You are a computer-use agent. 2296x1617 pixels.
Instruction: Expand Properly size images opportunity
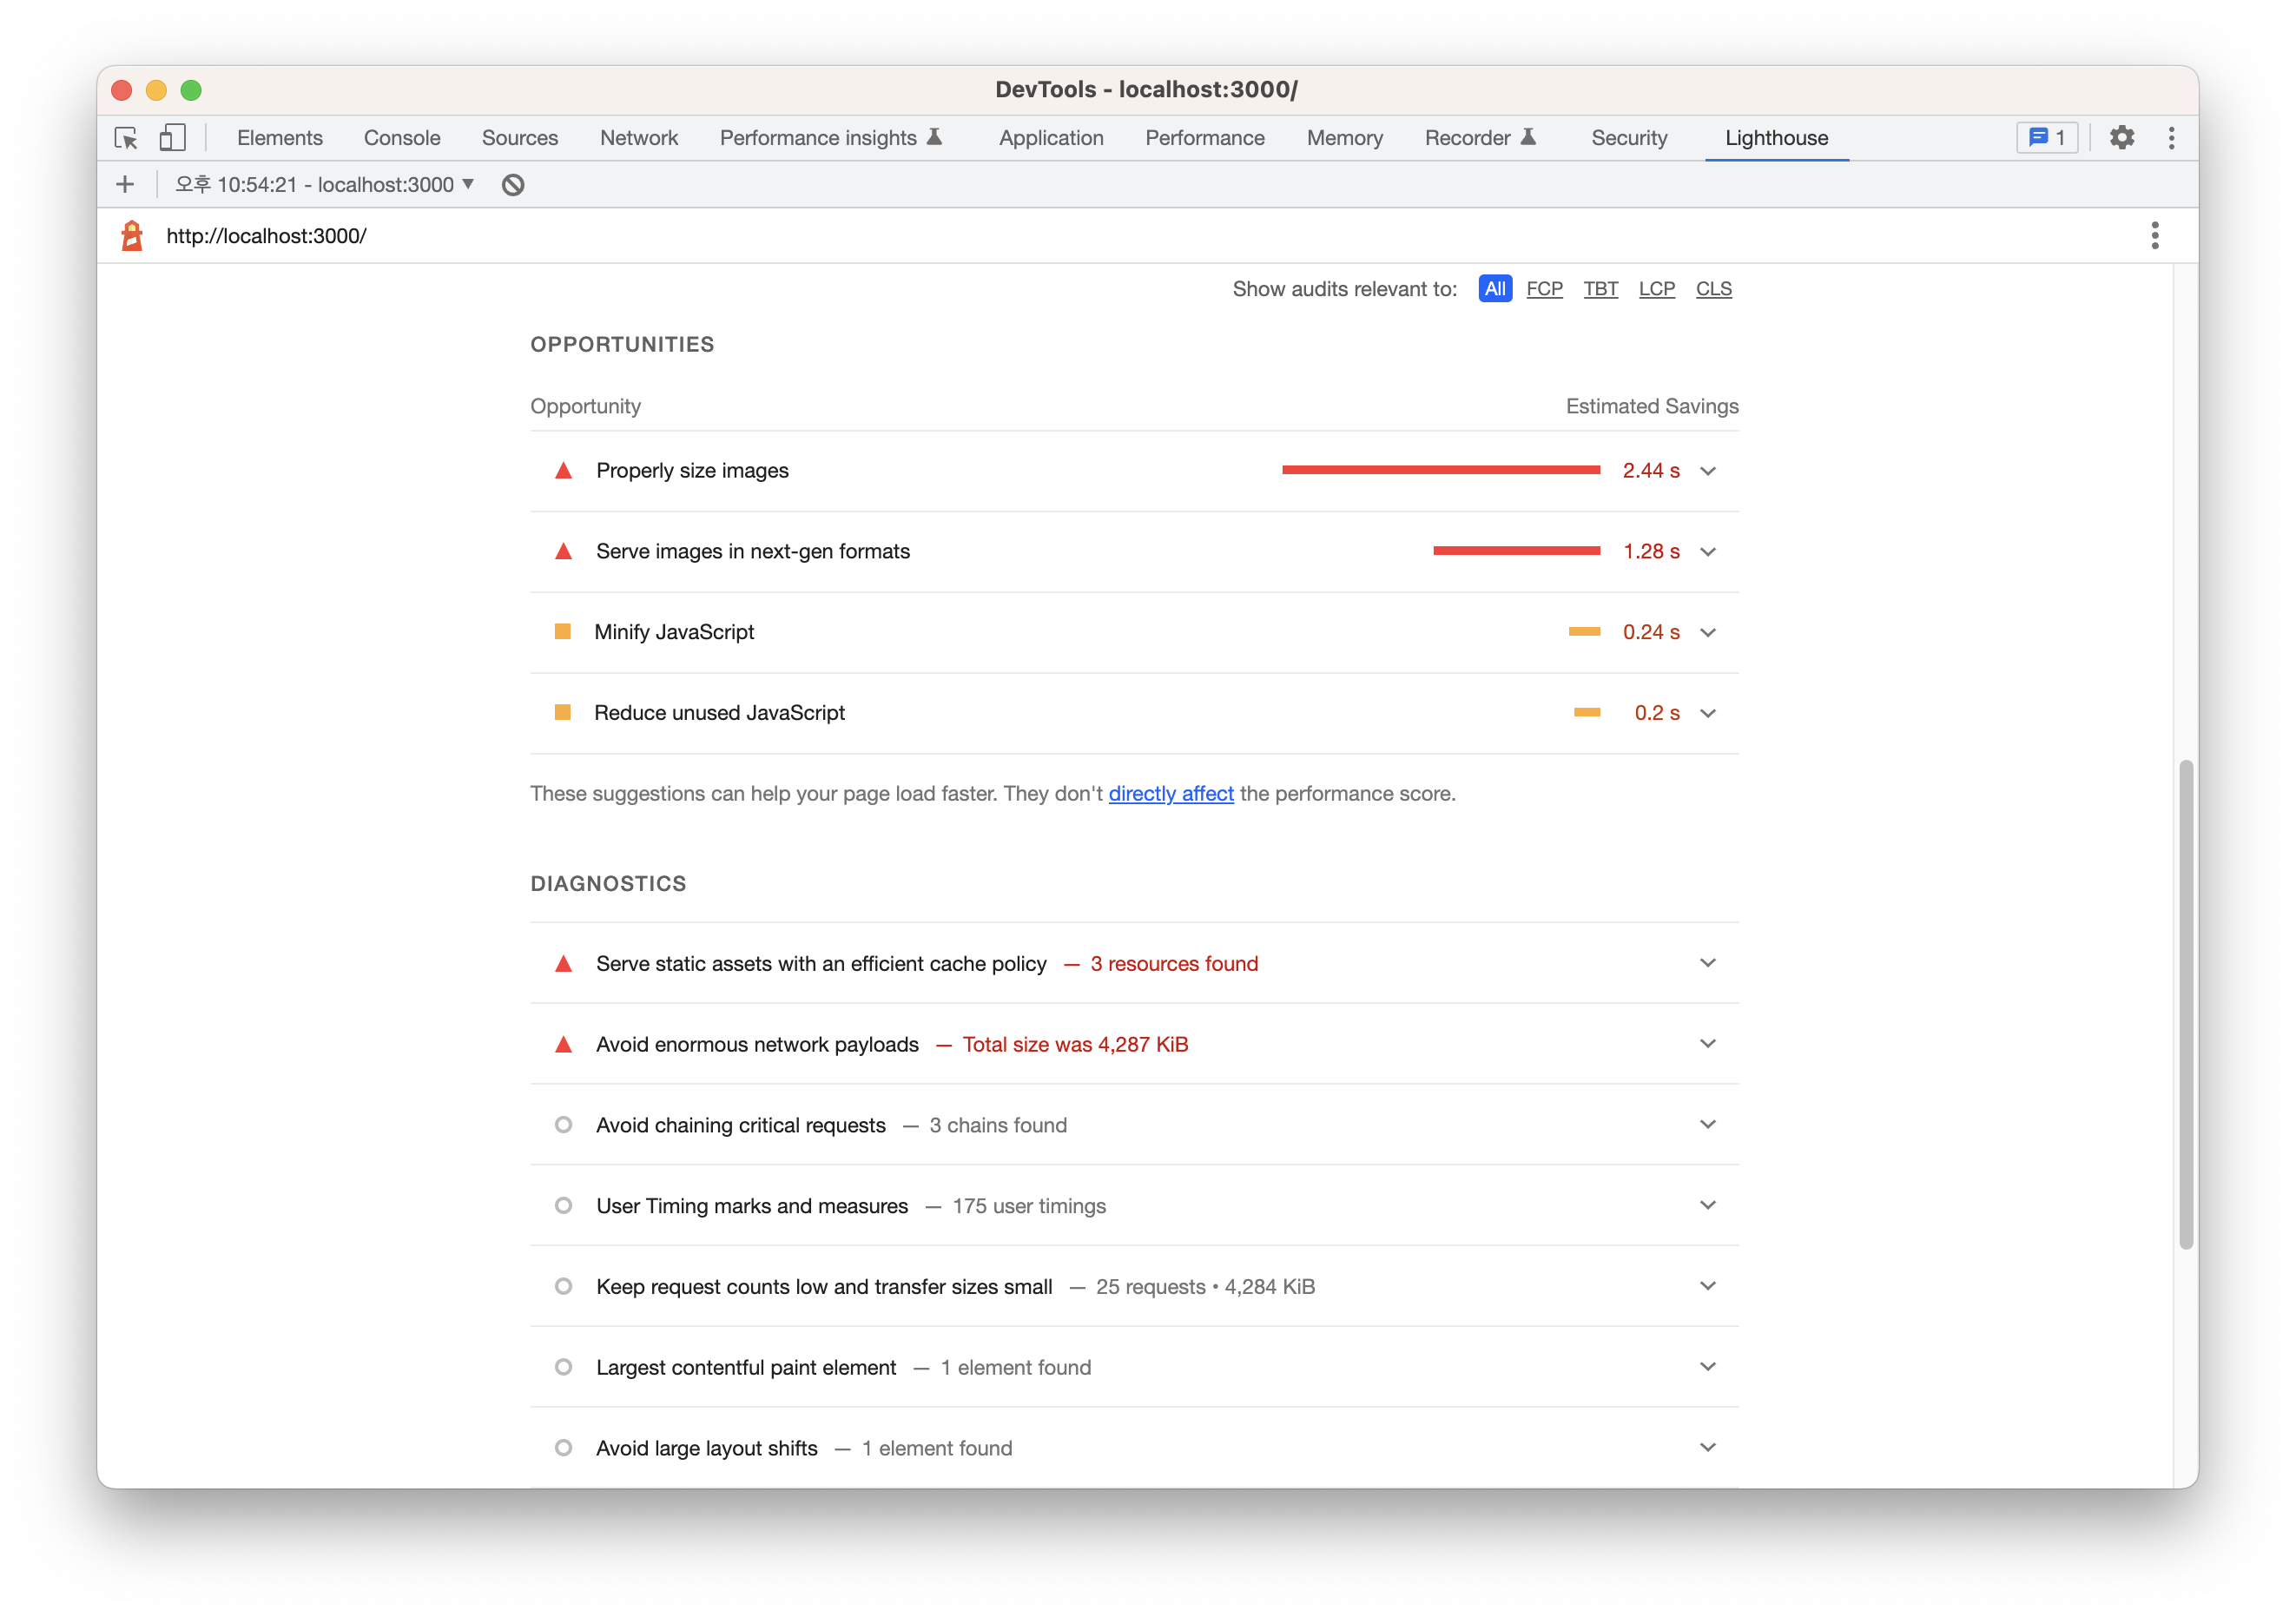[x=1707, y=471]
